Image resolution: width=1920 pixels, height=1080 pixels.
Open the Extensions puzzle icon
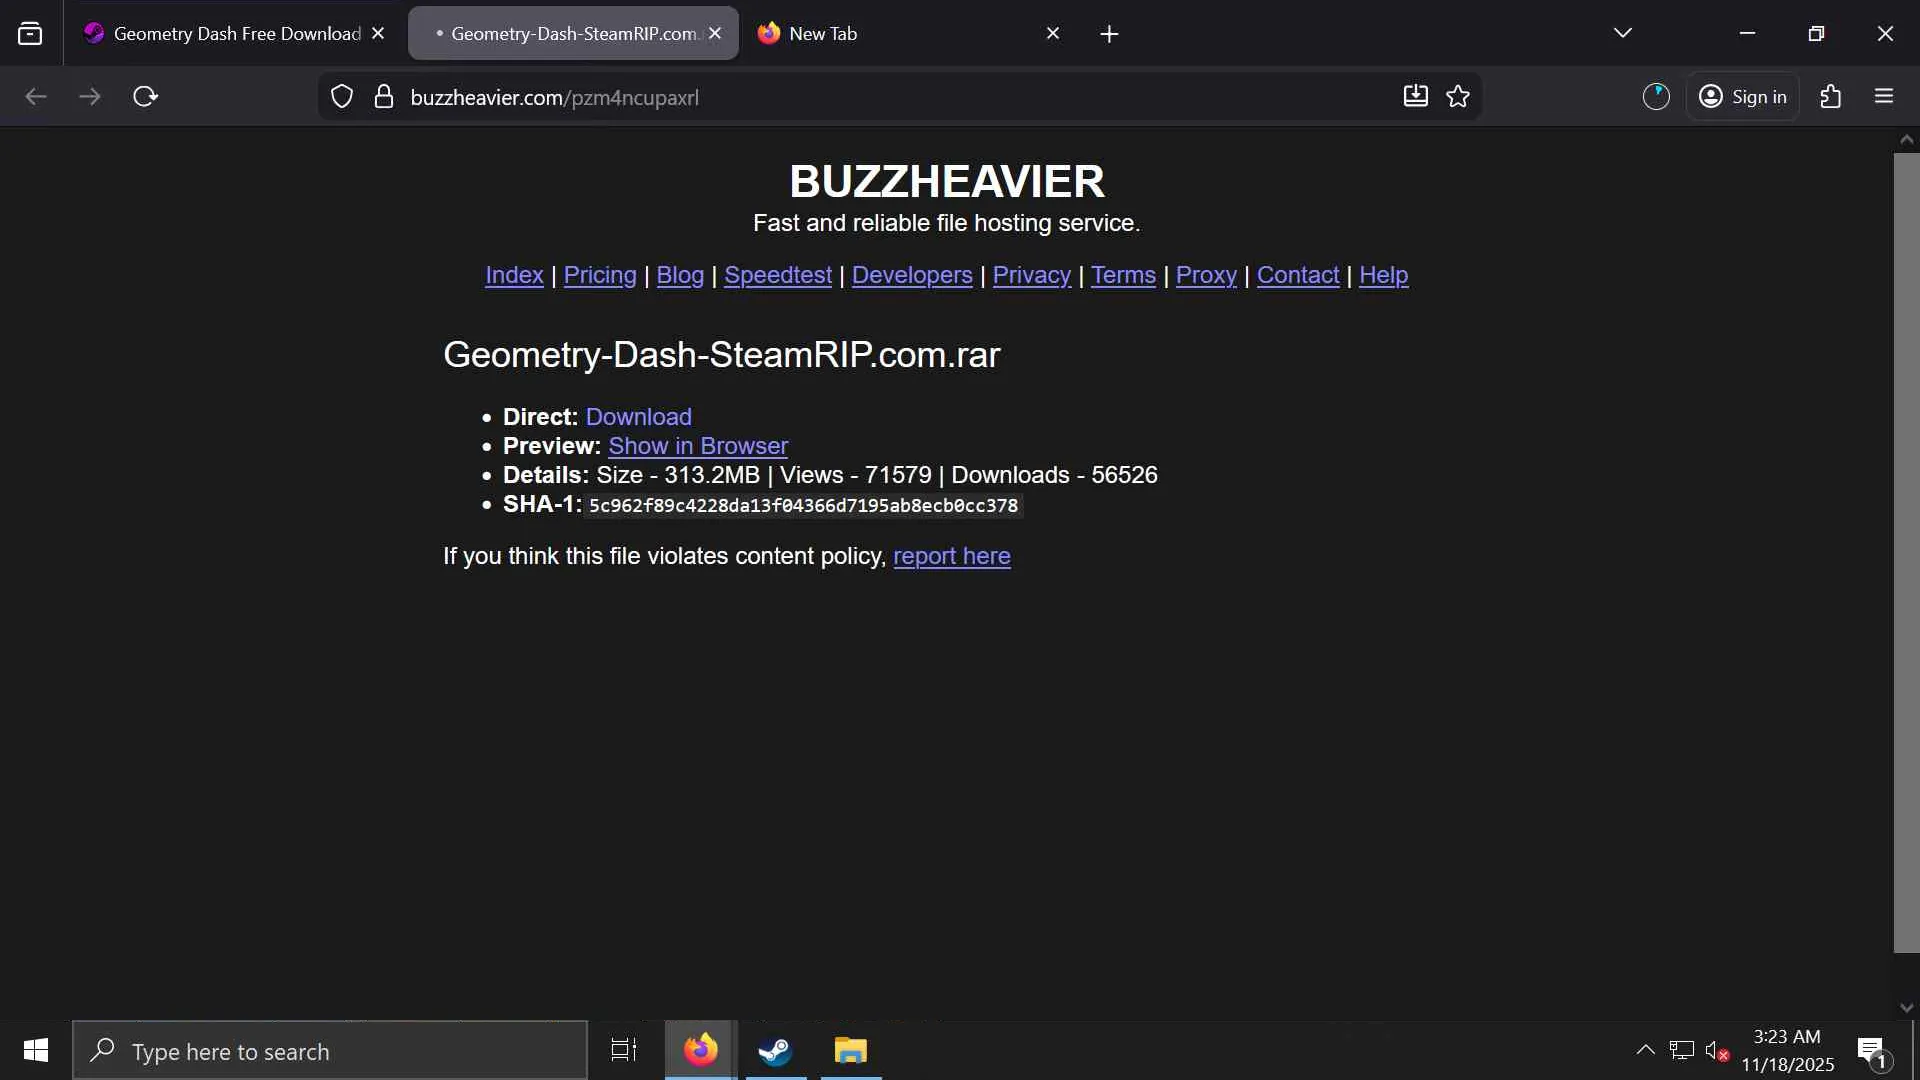point(1830,97)
